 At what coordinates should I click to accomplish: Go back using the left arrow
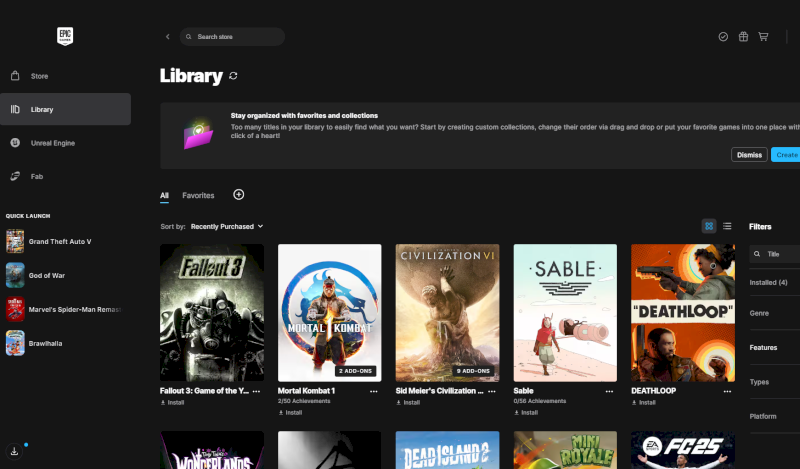point(167,37)
